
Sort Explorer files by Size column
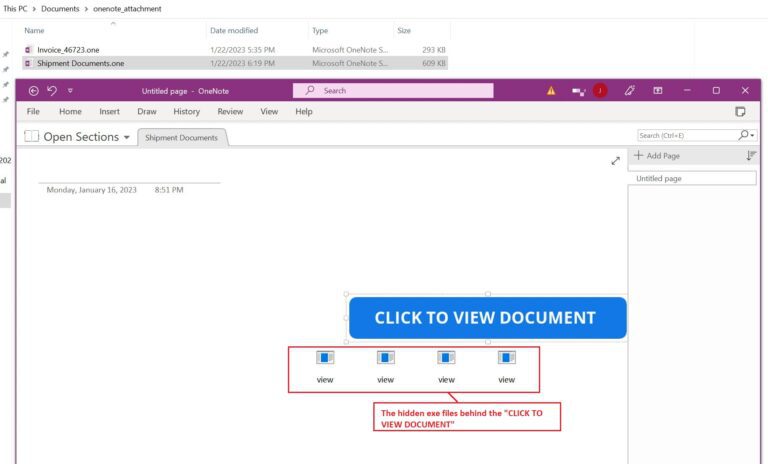404,30
